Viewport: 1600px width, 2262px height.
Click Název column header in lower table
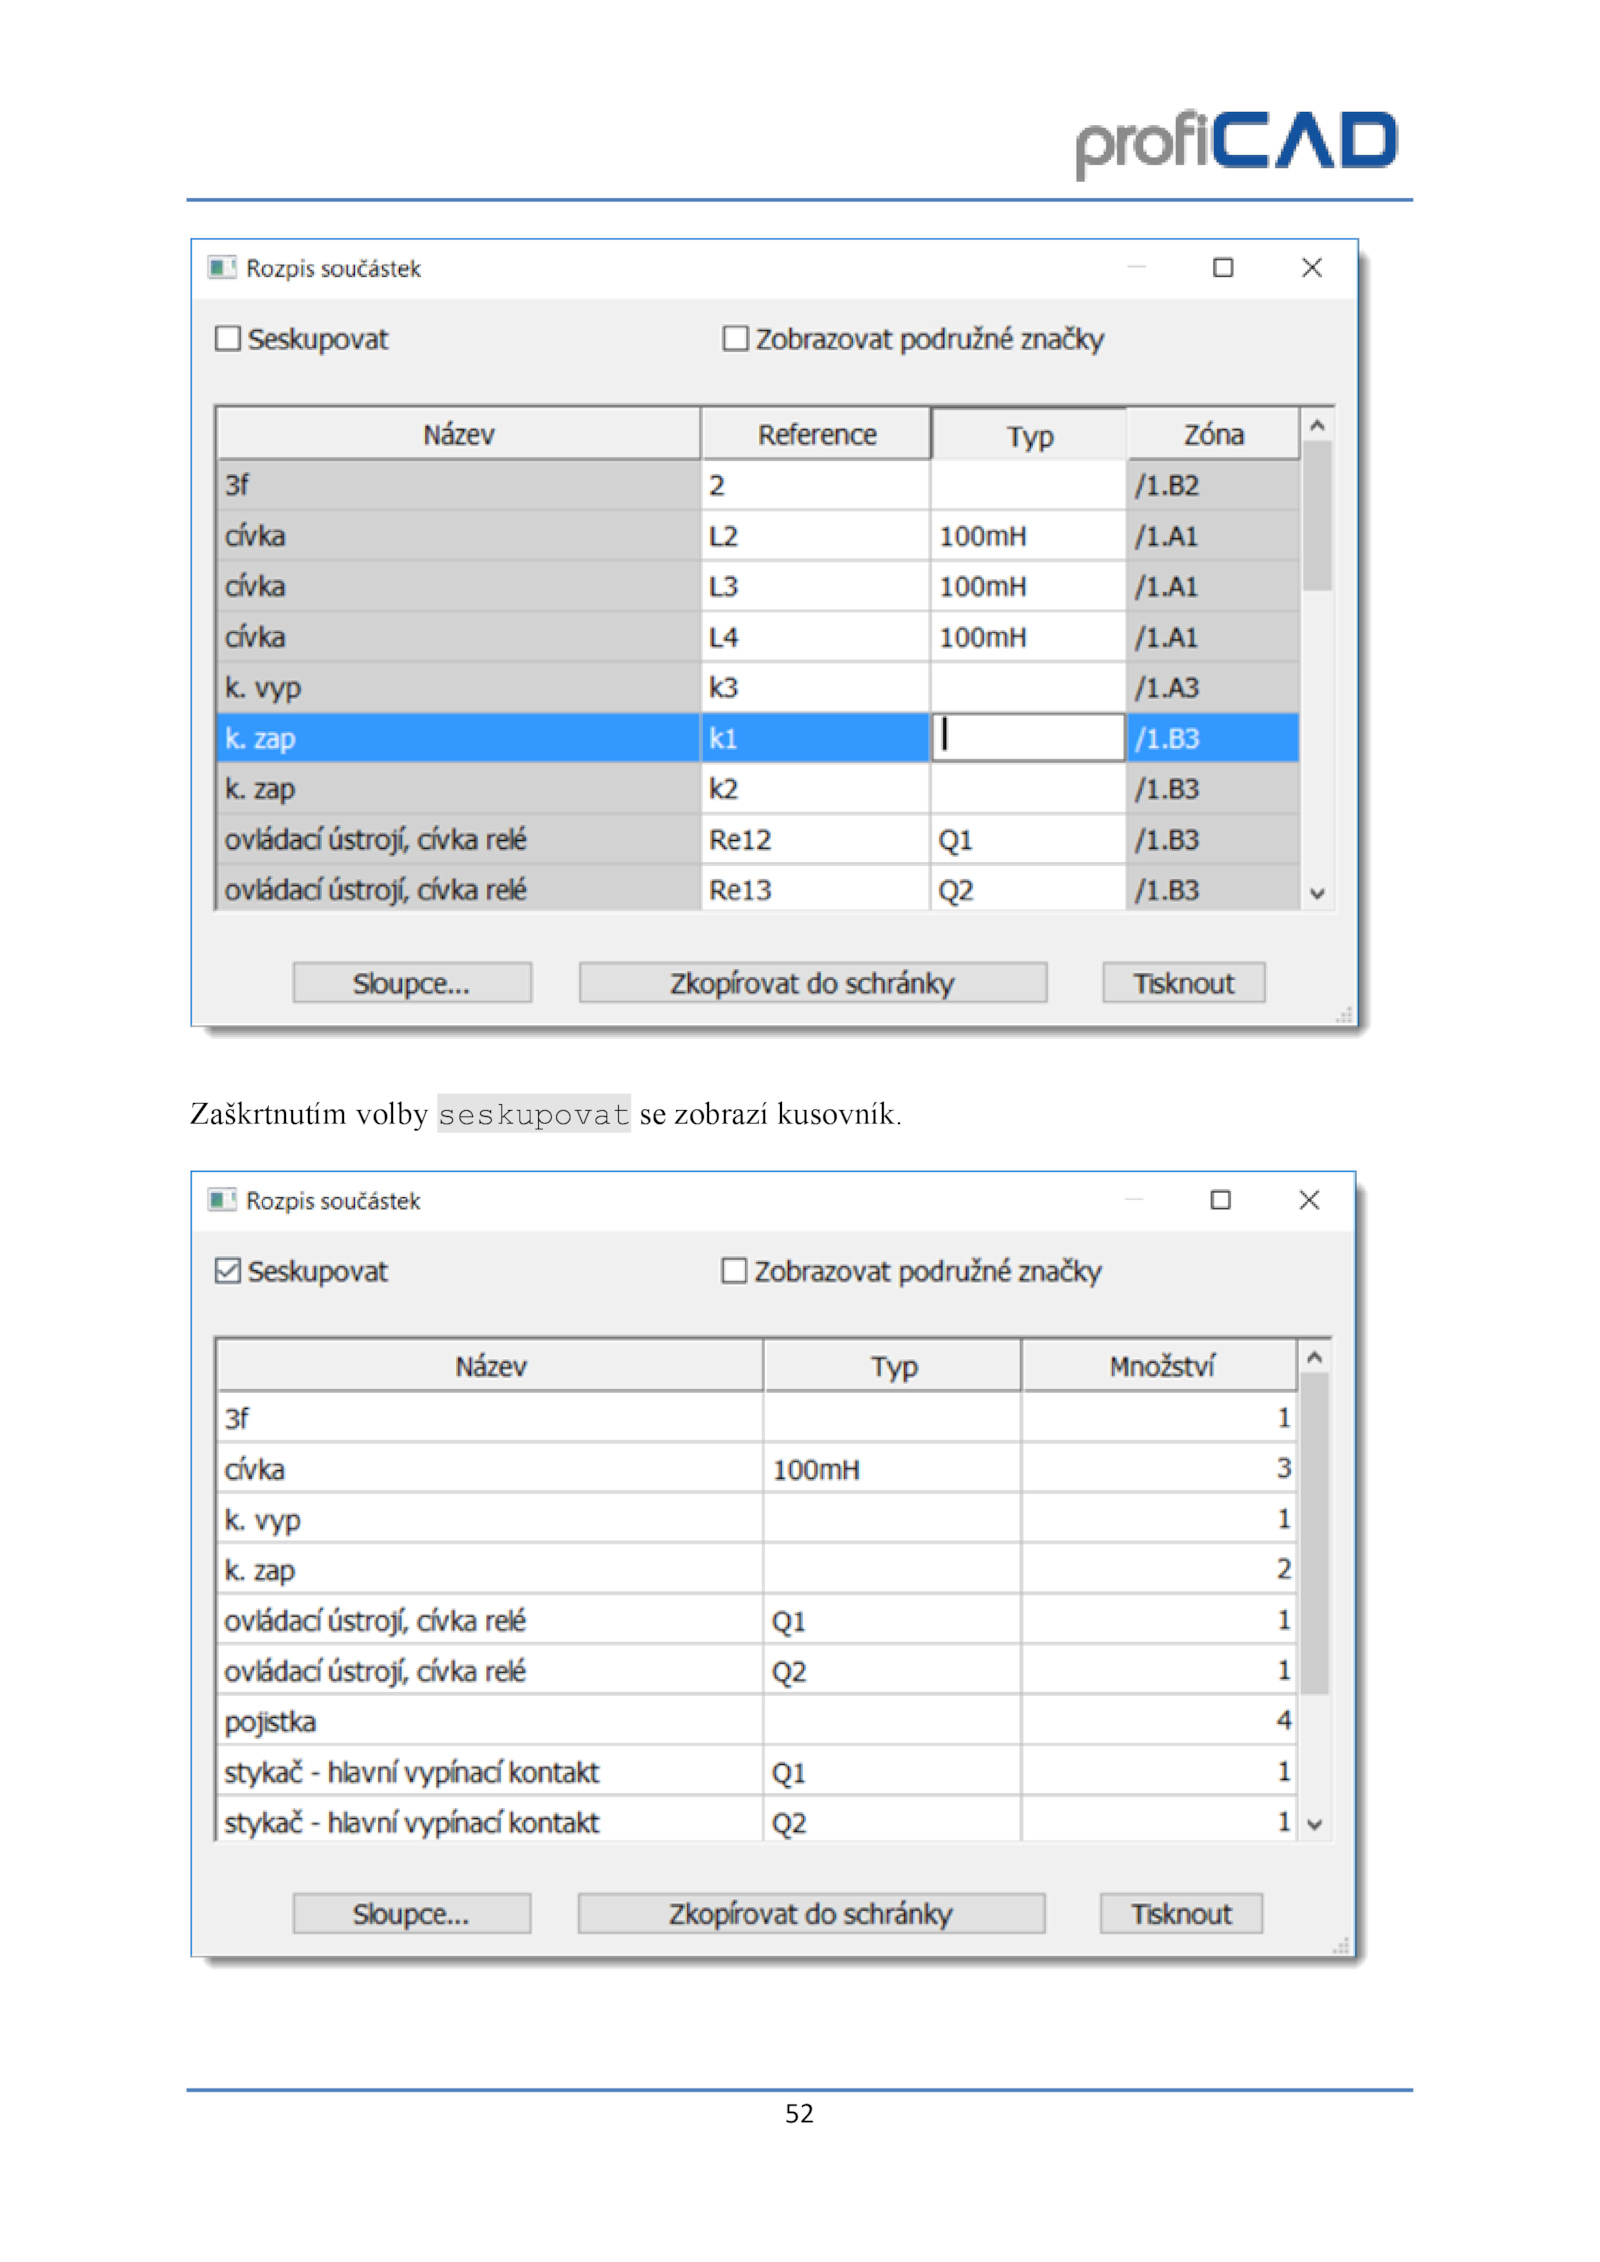[491, 1367]
